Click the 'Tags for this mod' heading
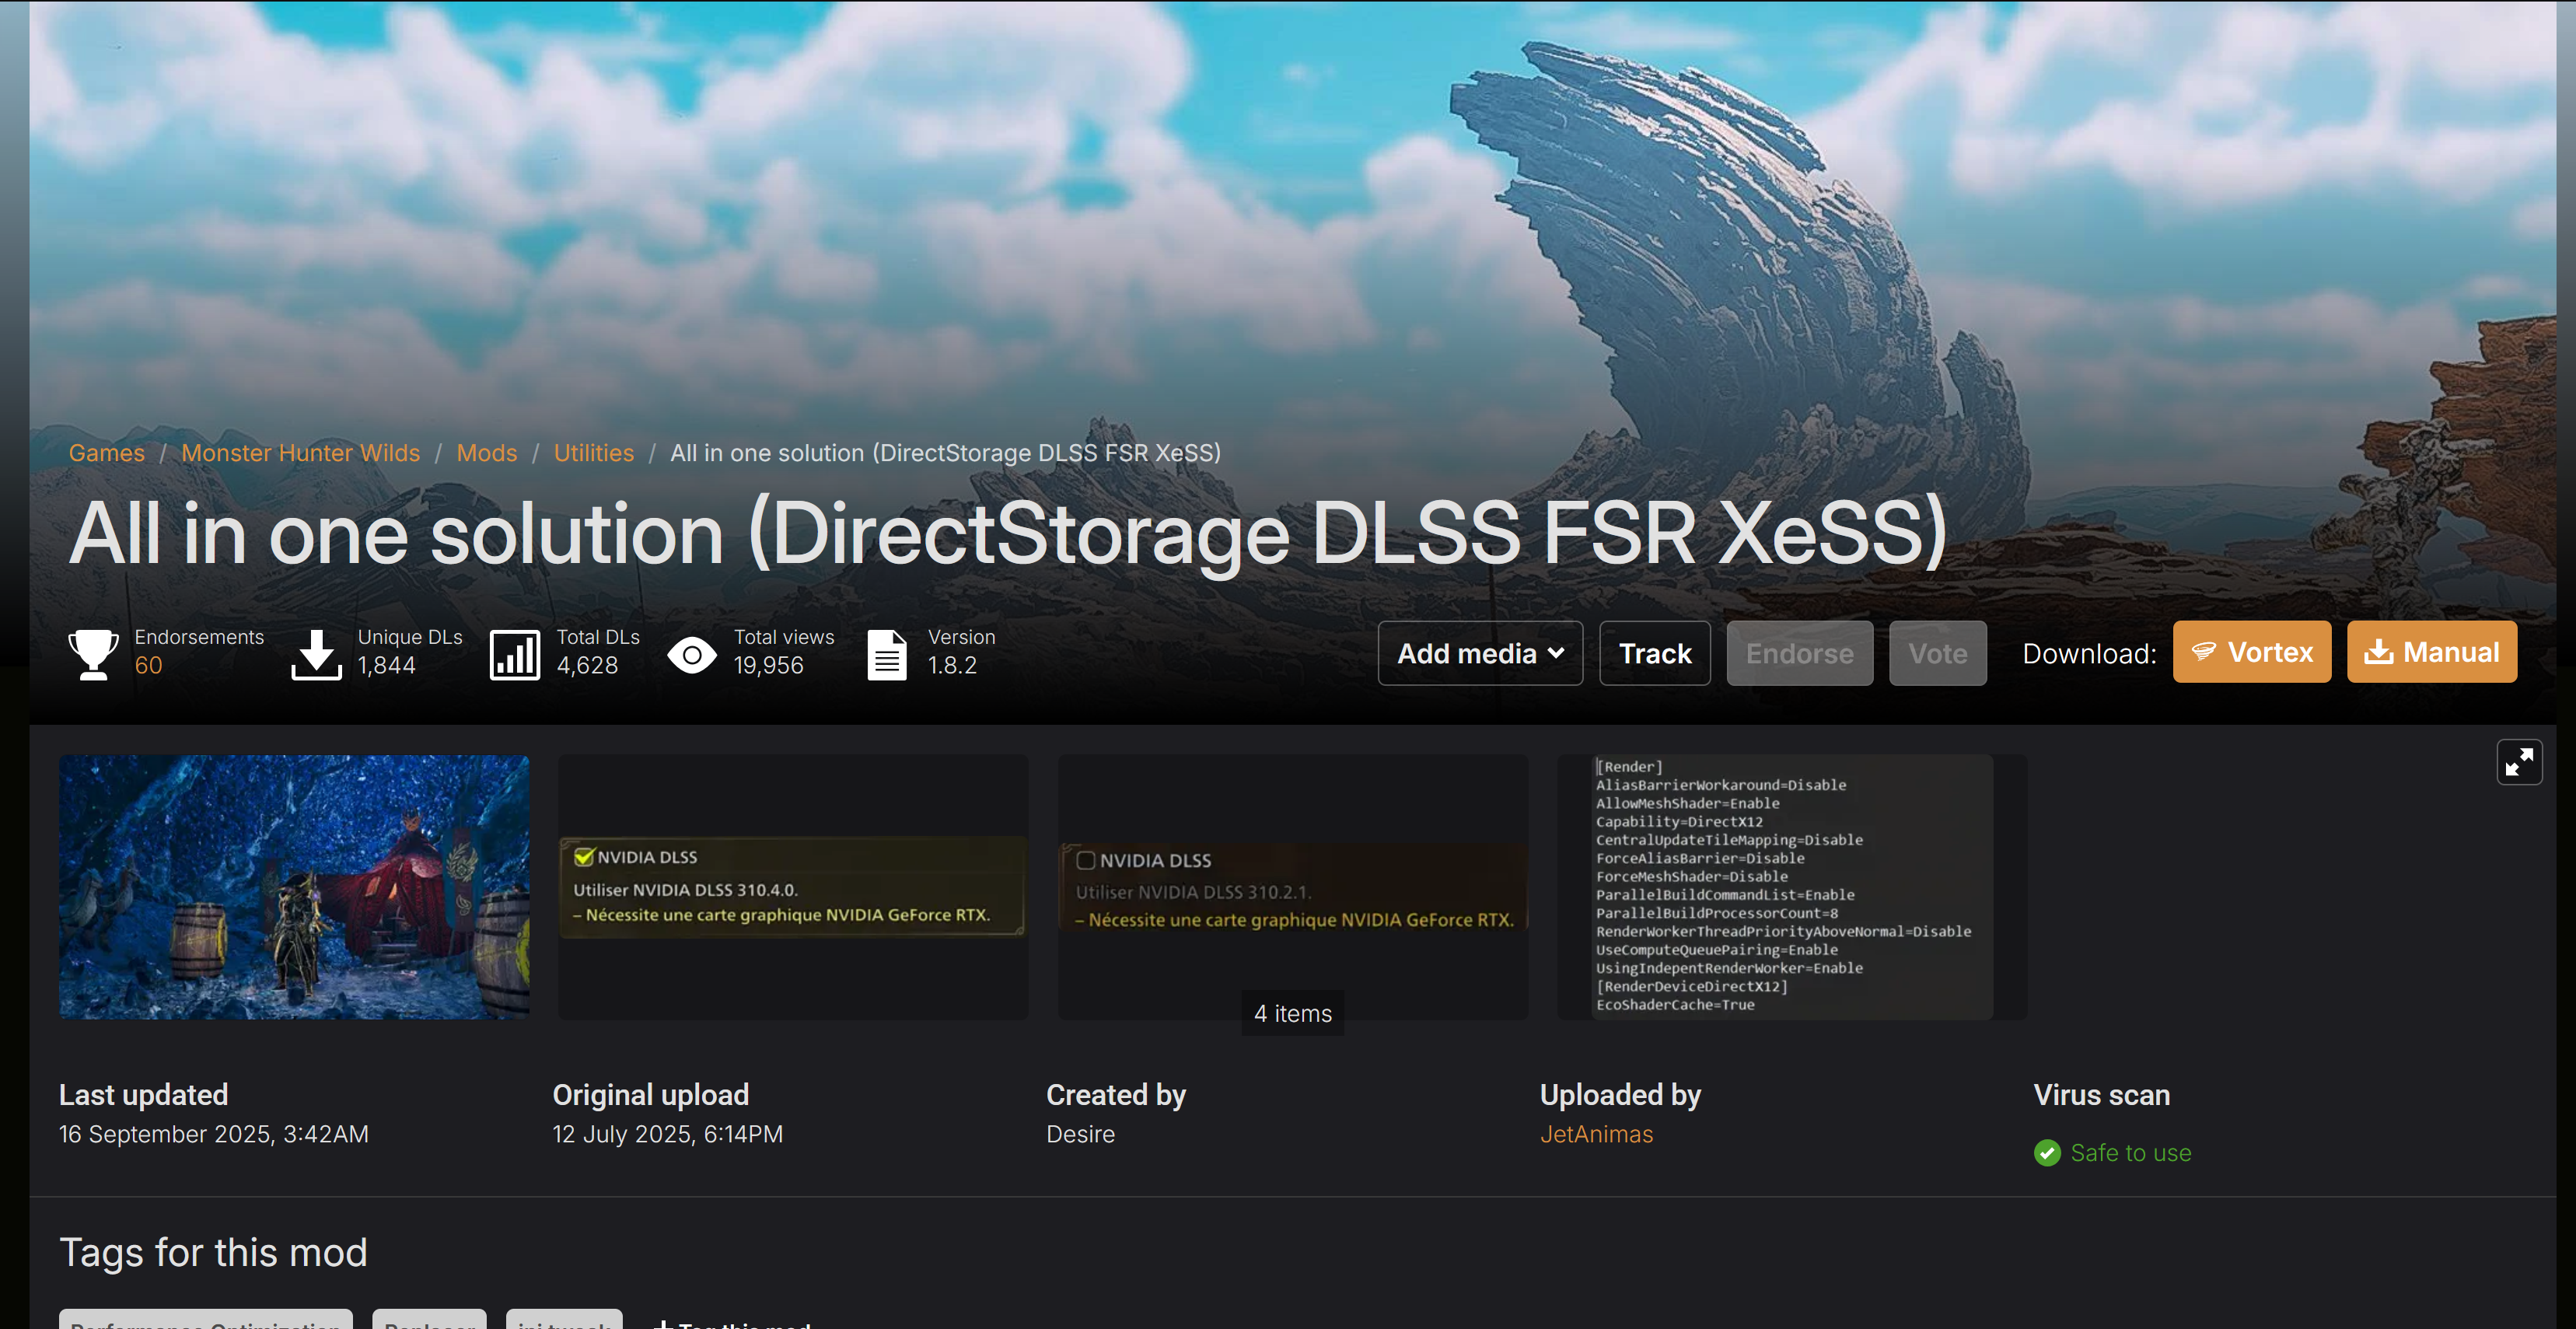This screenshot has height=1329, width=2576. pyautogui.click(x=213, y=1252)
